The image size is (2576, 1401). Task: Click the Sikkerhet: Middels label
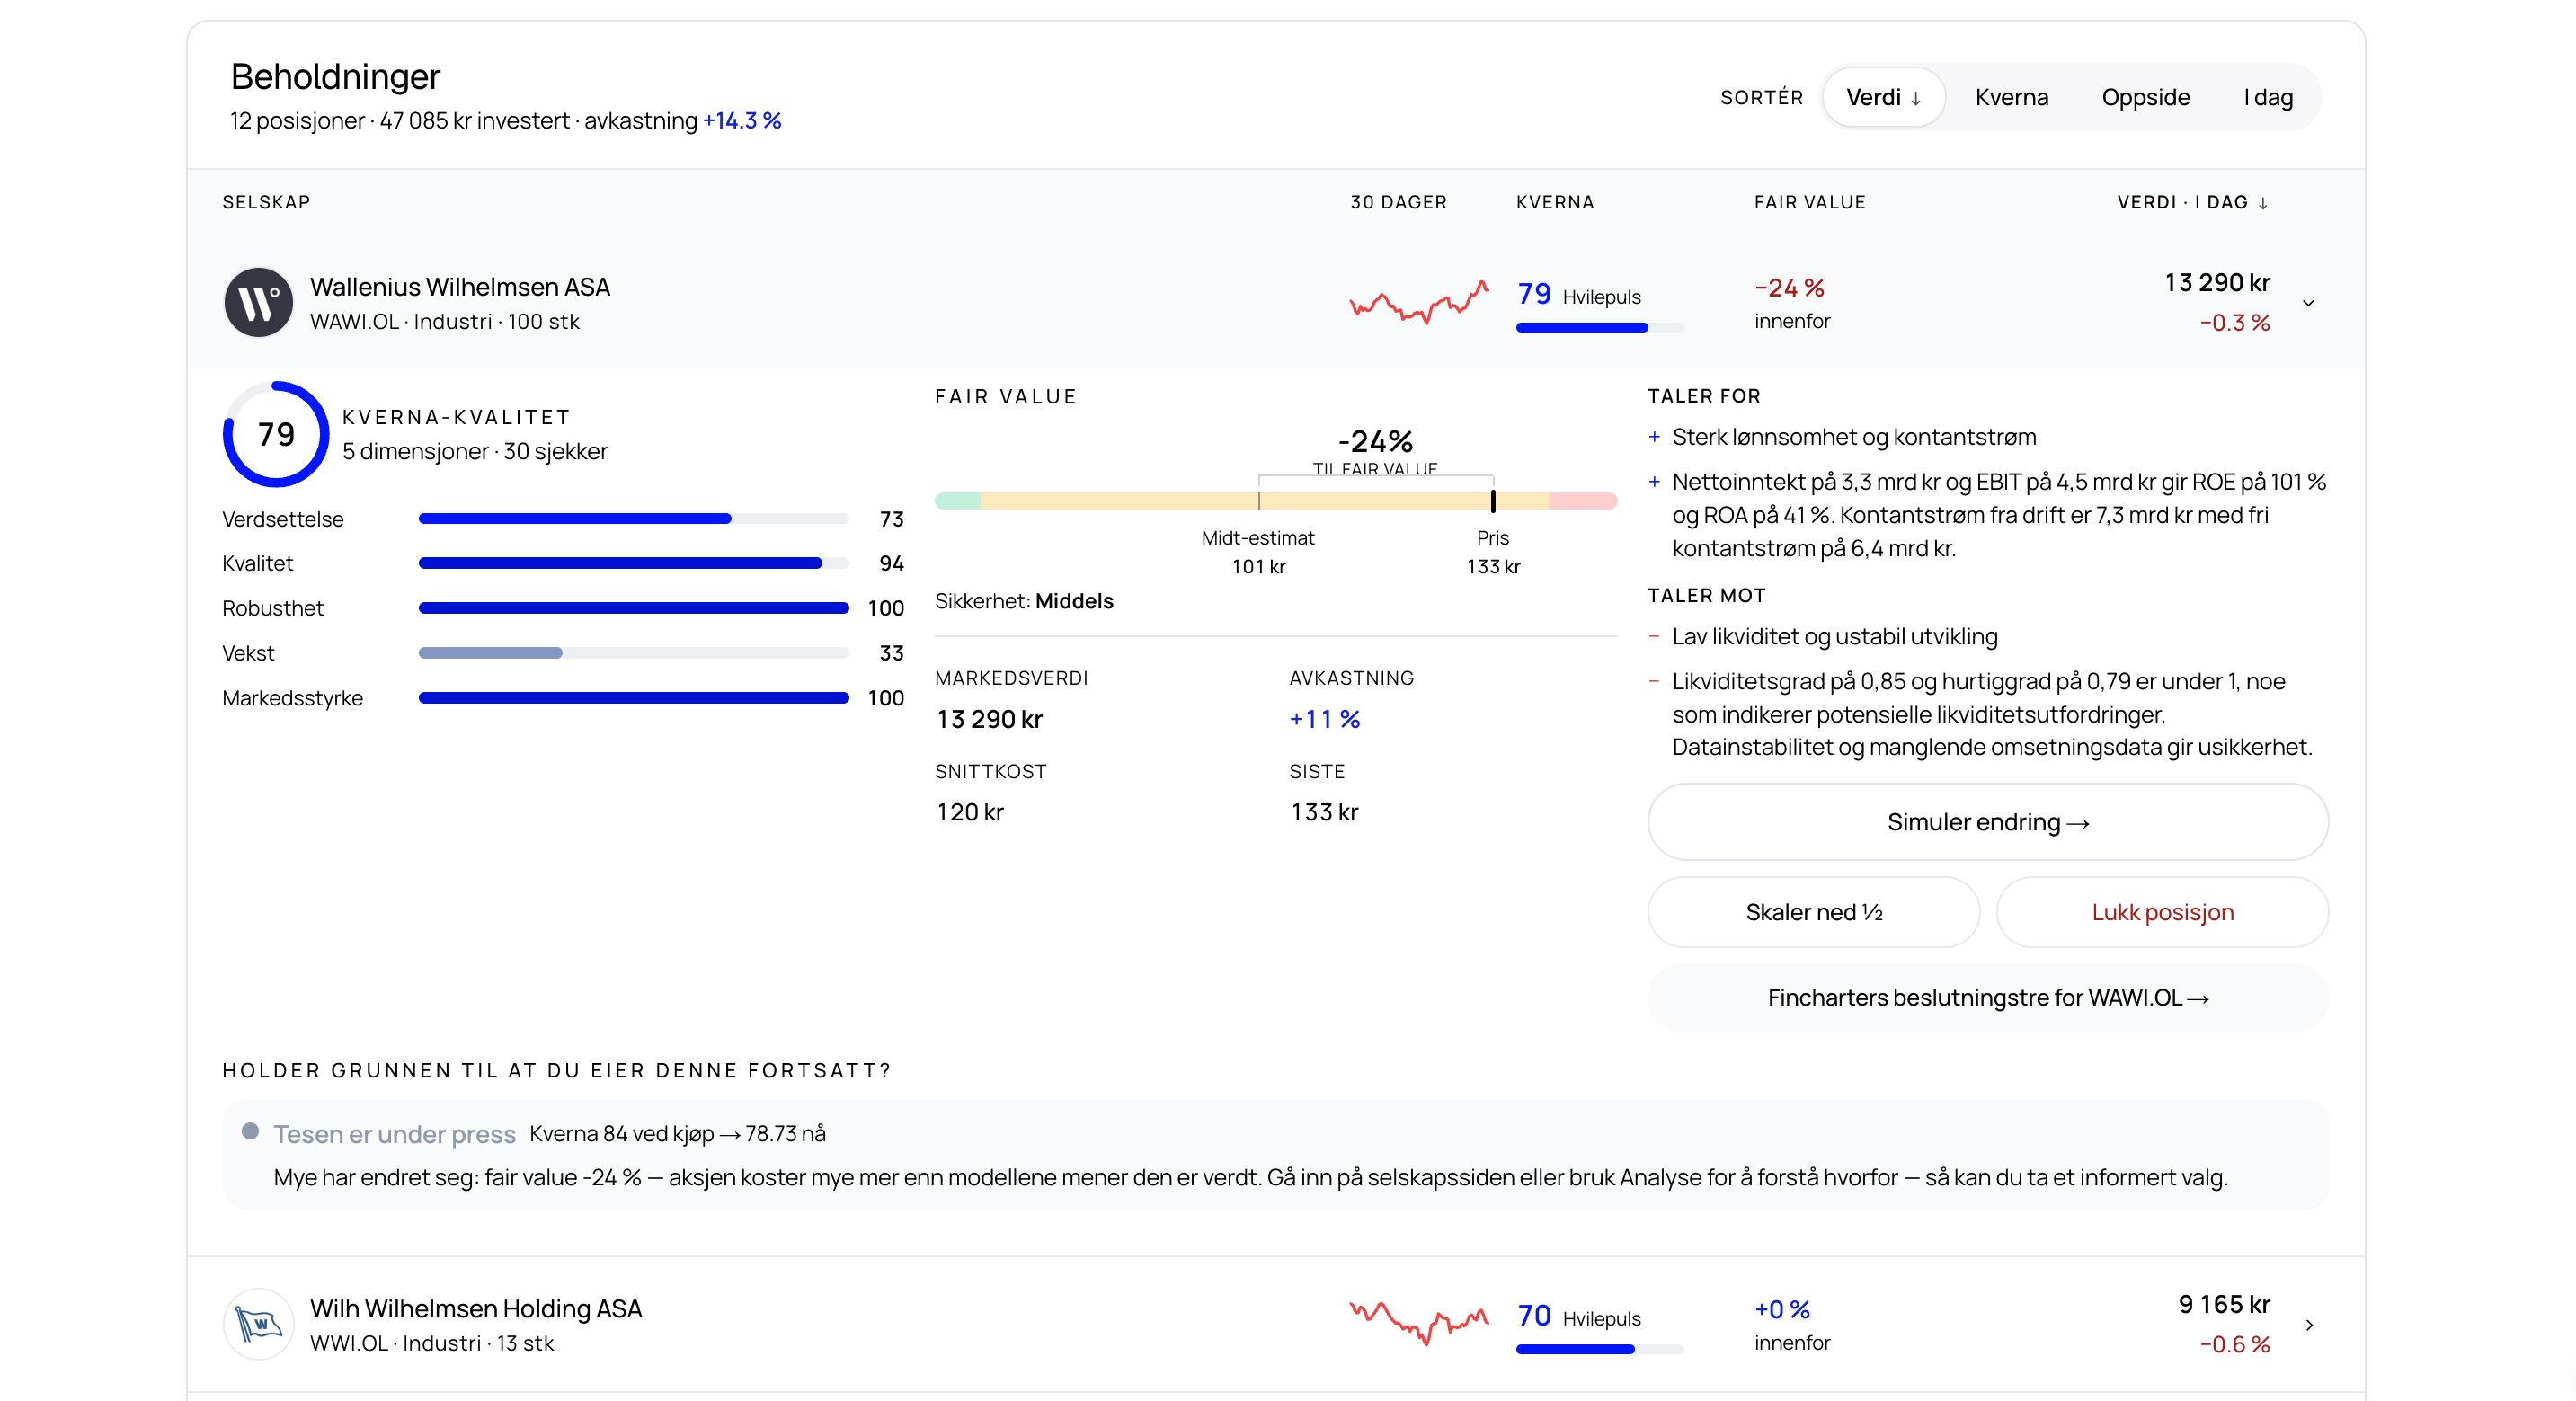(x=1024, y=601)
